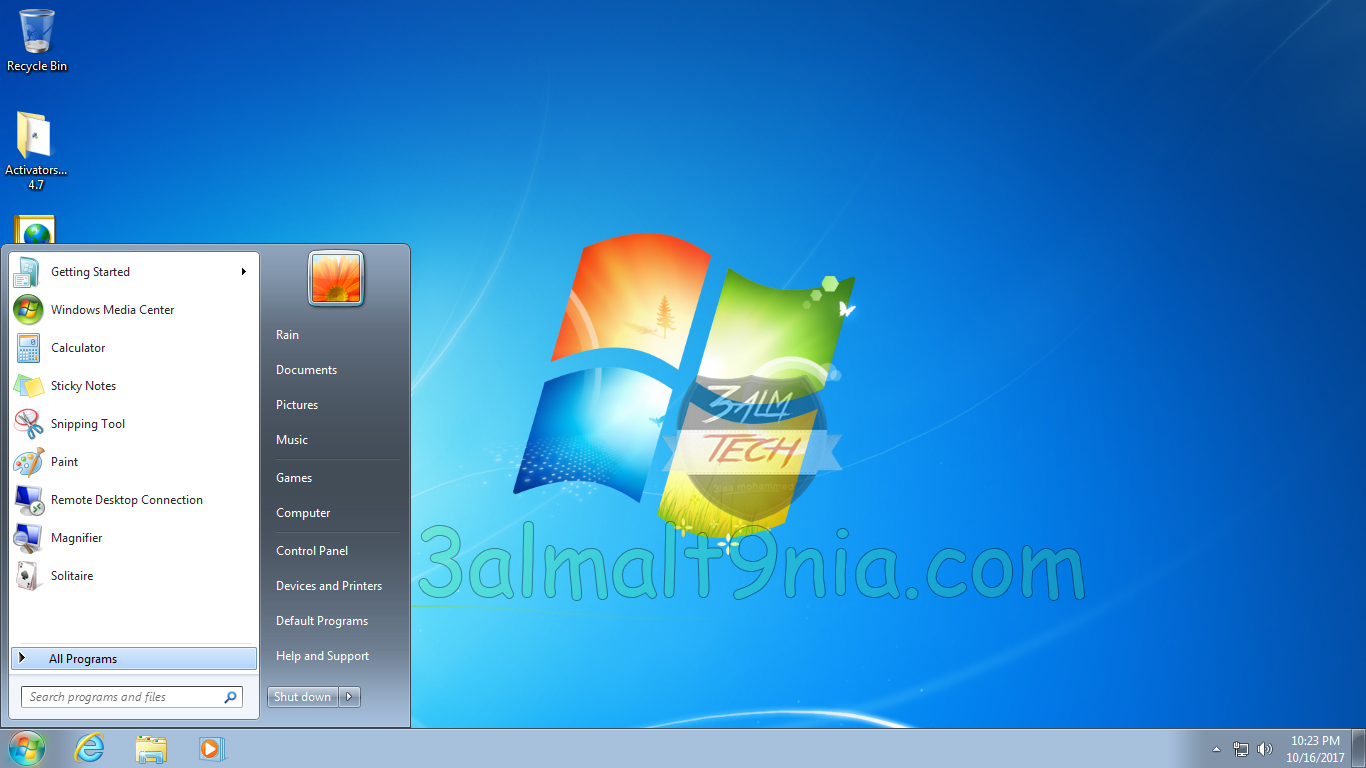Open the Shut down options arrow

click(349, 697)
